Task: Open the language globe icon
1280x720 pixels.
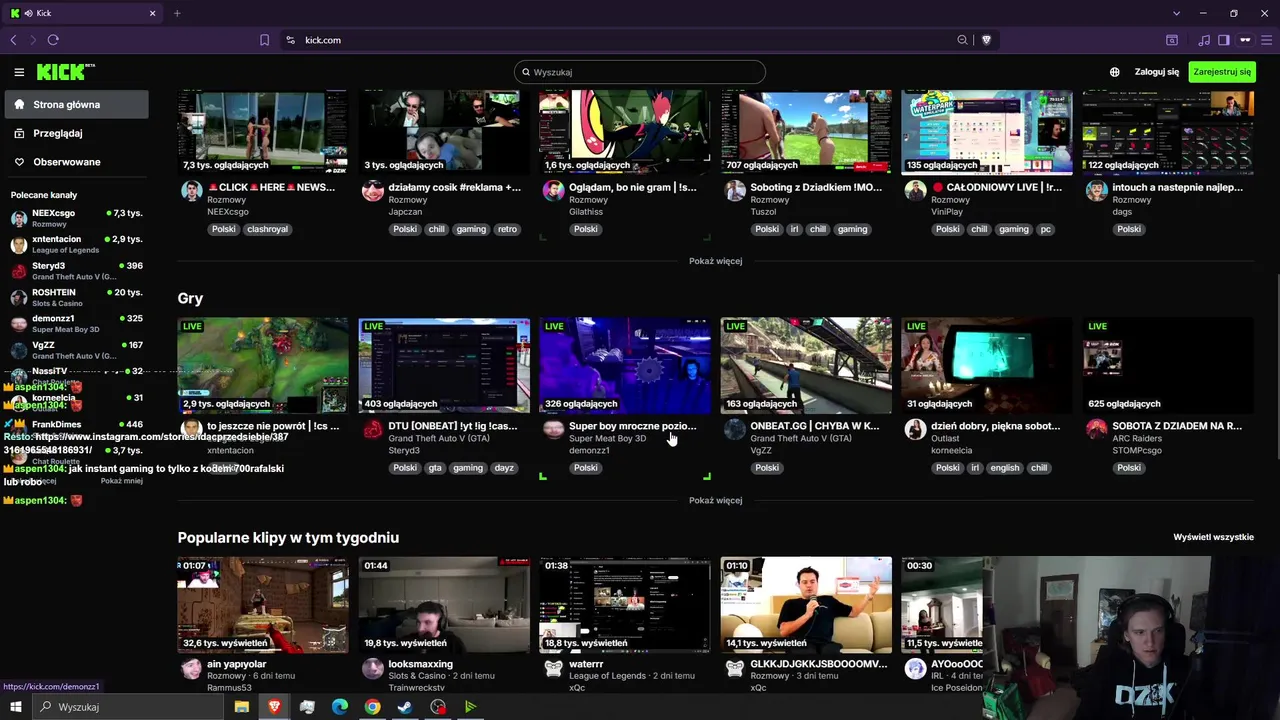Action: point(1115,72)
